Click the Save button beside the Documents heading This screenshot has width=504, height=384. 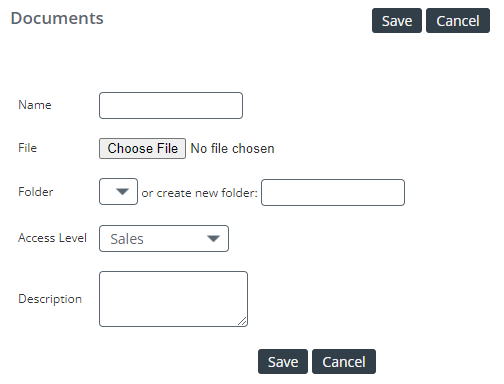(x=397, y=21)
